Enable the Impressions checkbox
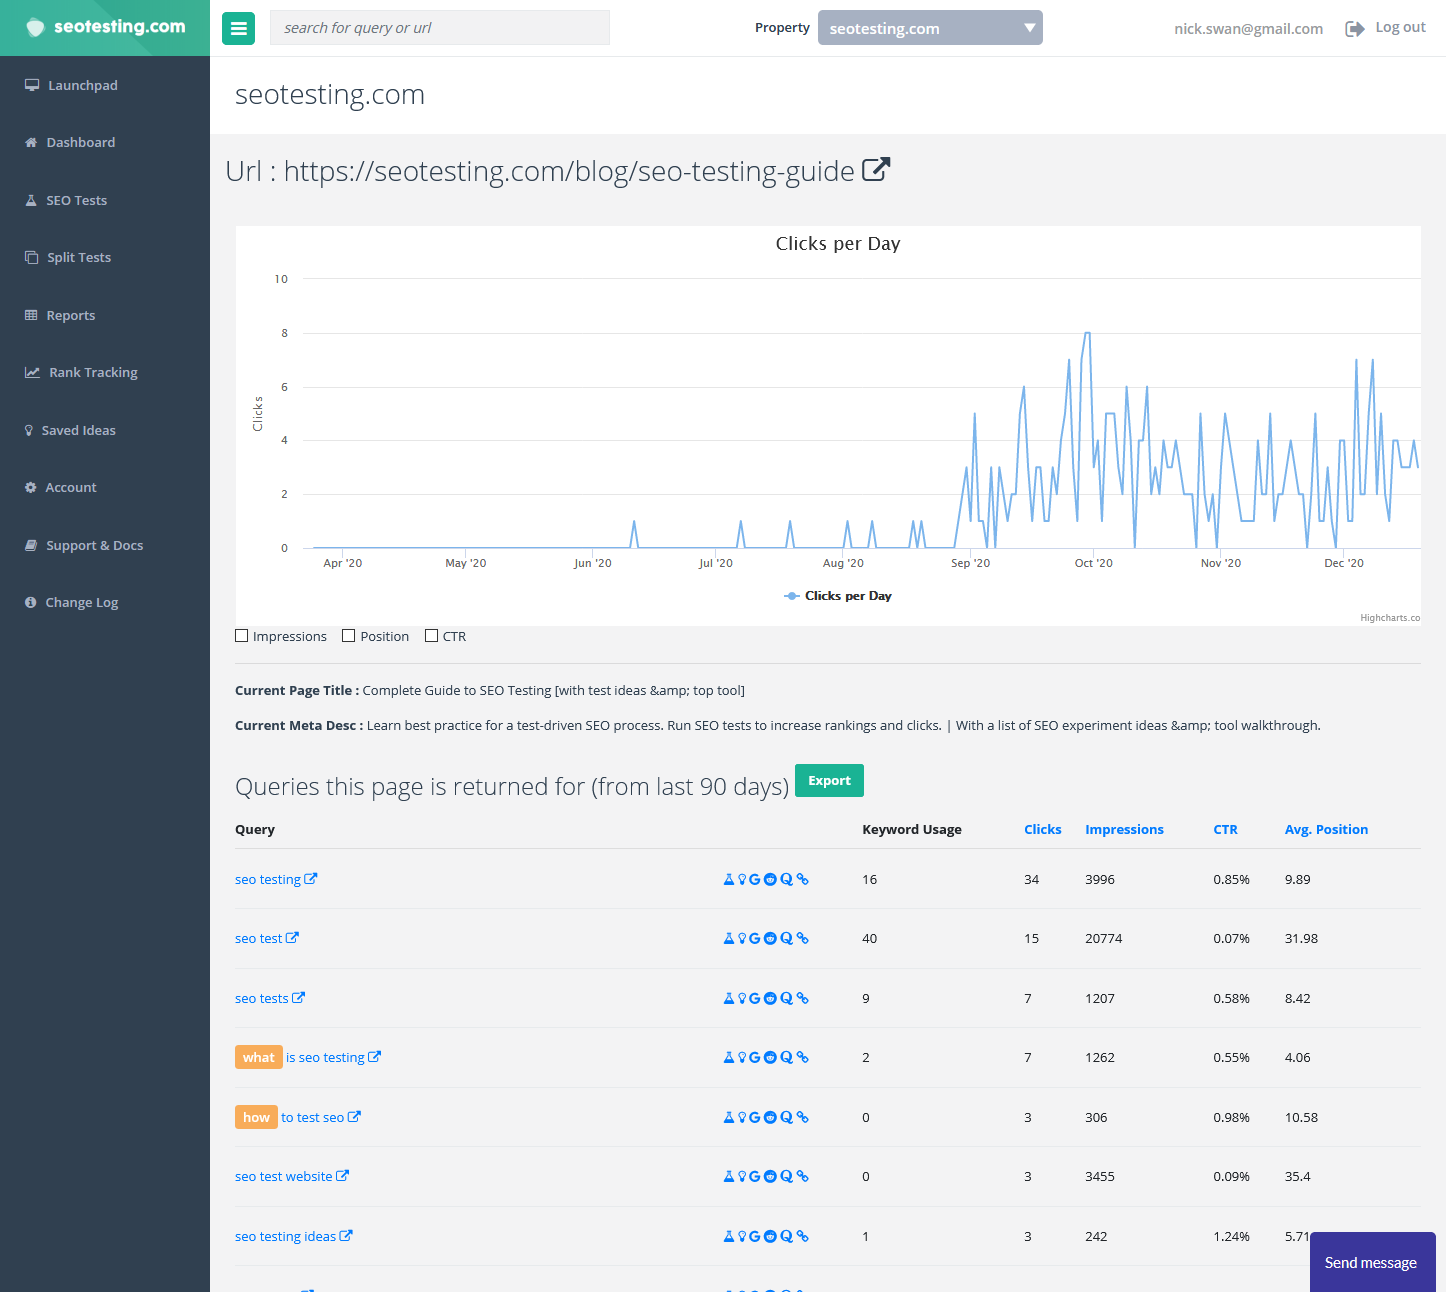The height and width of the screenshot is (1292, 1446). tap(241, 636)
